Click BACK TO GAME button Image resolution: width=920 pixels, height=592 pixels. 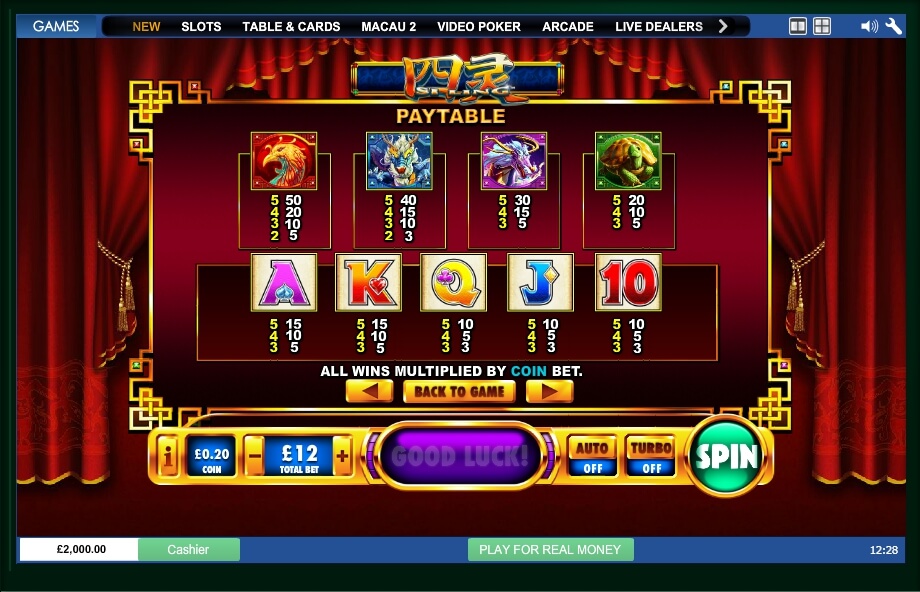coord(459,391)
